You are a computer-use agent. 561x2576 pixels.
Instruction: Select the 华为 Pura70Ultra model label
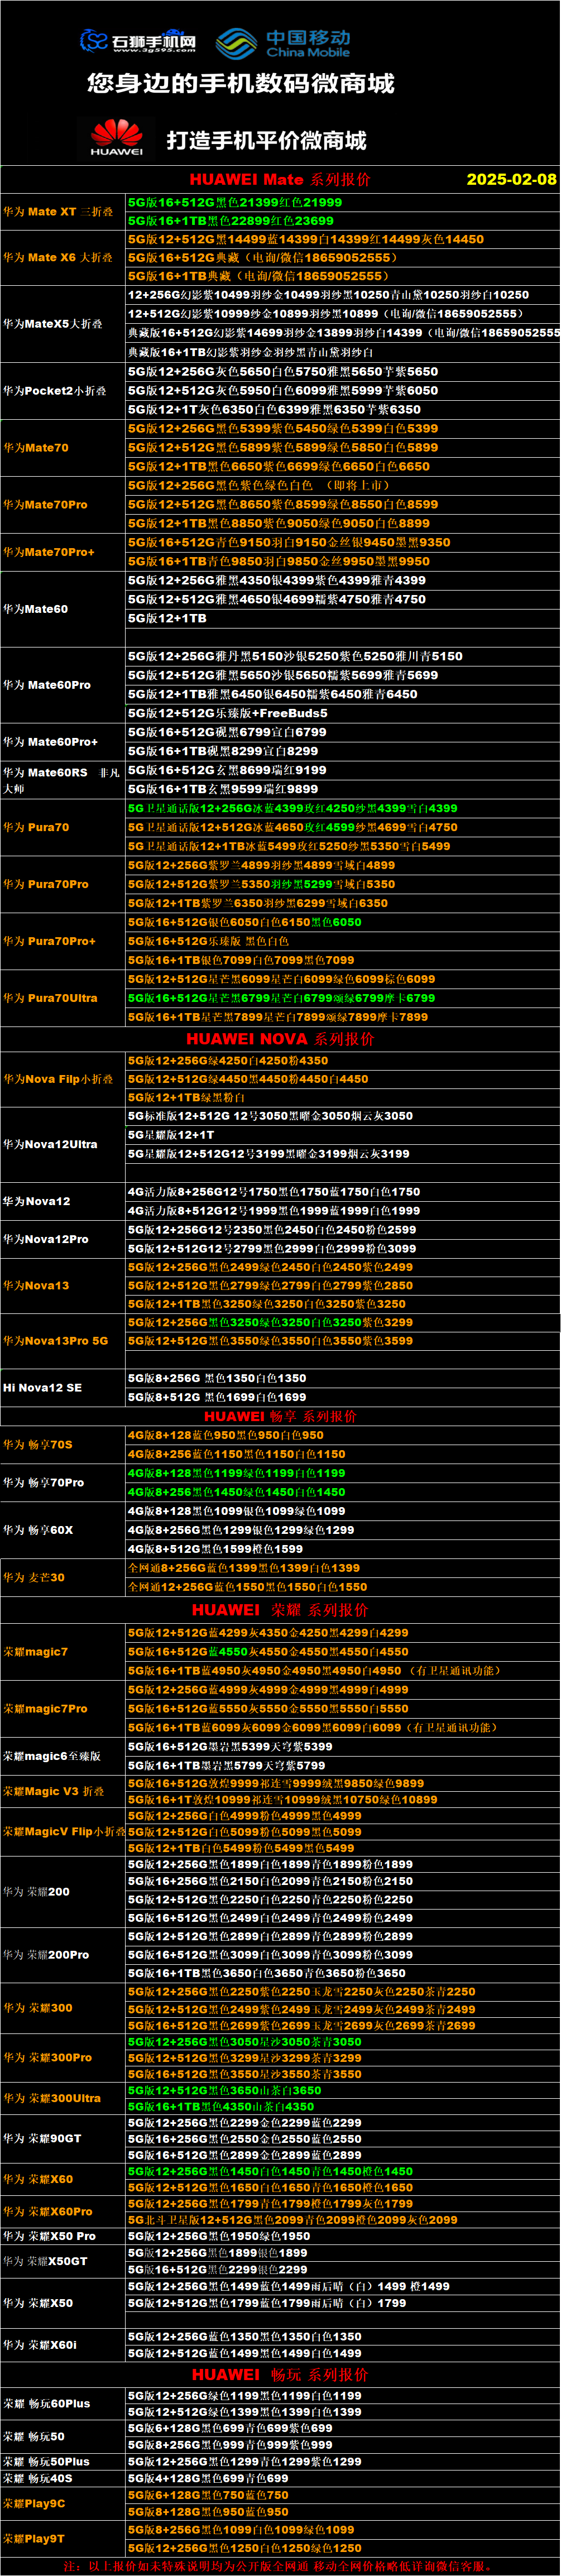pyautogui.click(x=50, y=998)
